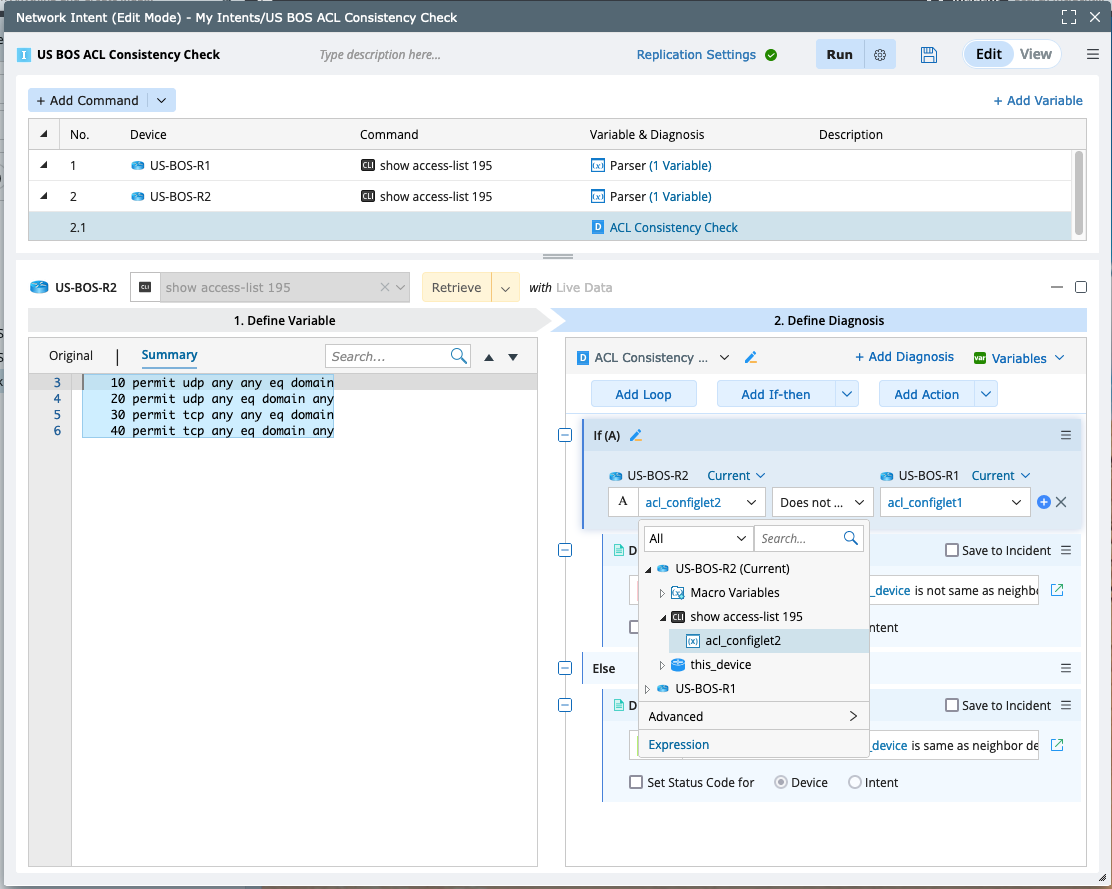Rename diagnosis using pencil icon beside ACL Consistency
The width and height of the screenshot is (1112, 889).
tap(752, 358)
